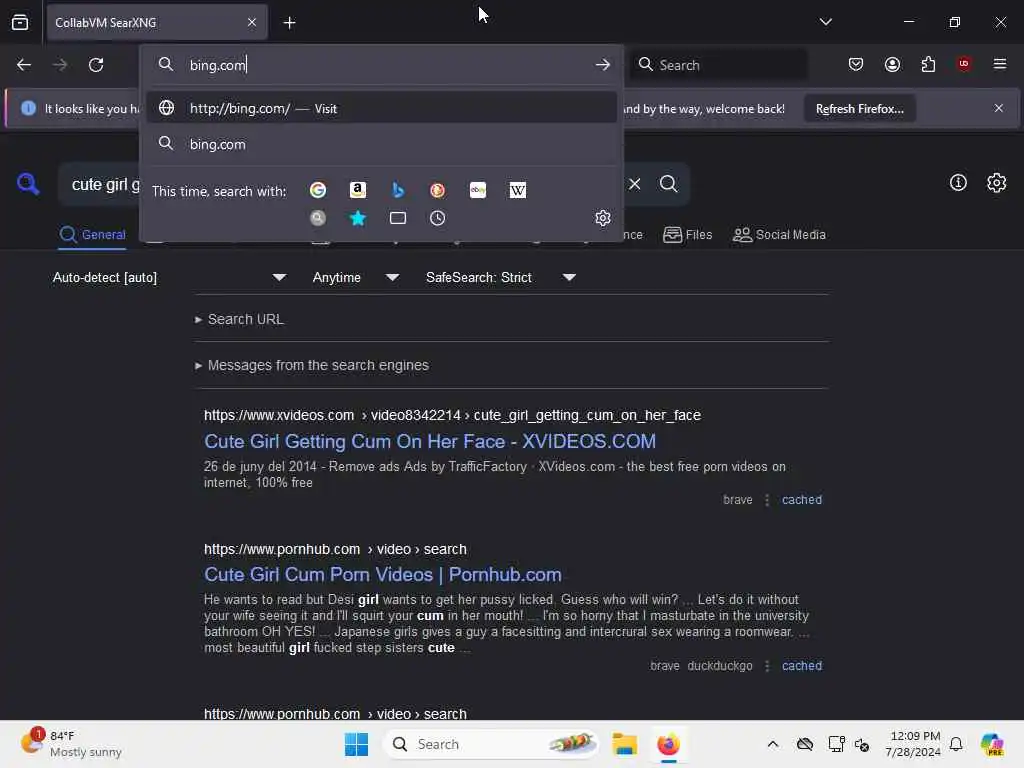The width and height of the screenshot is (1024, 768).
Task: Clear the SearXNG search query
Action: 635,184
